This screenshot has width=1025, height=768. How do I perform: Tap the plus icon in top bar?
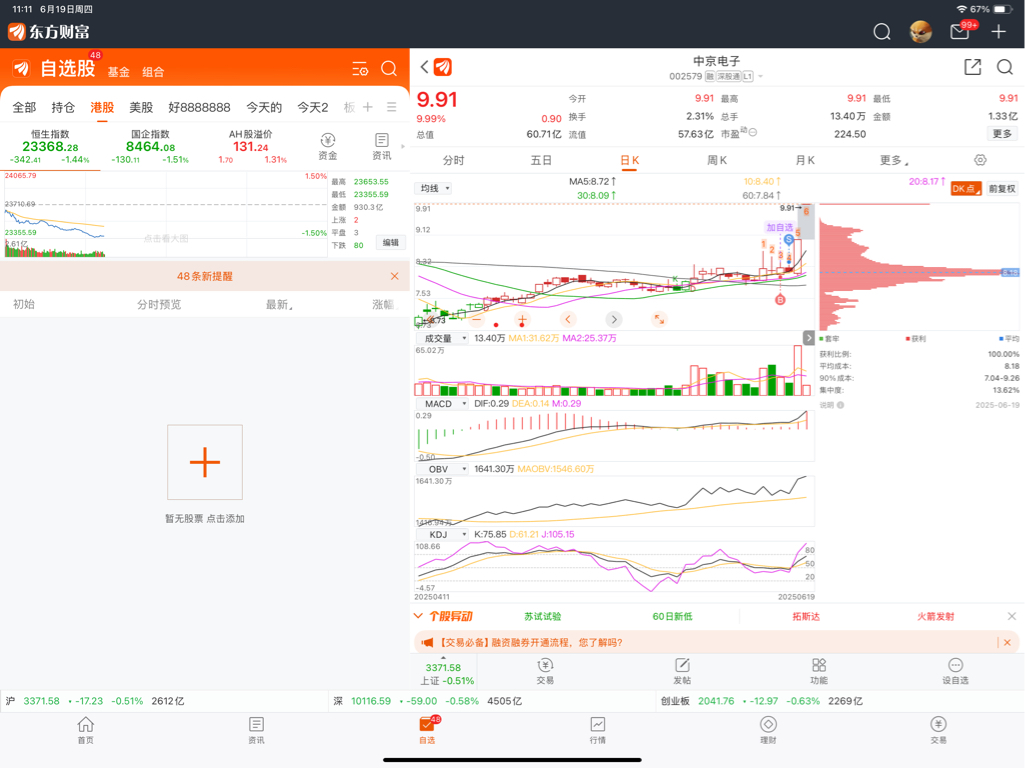pyautogui.click(x=998, y=31)
